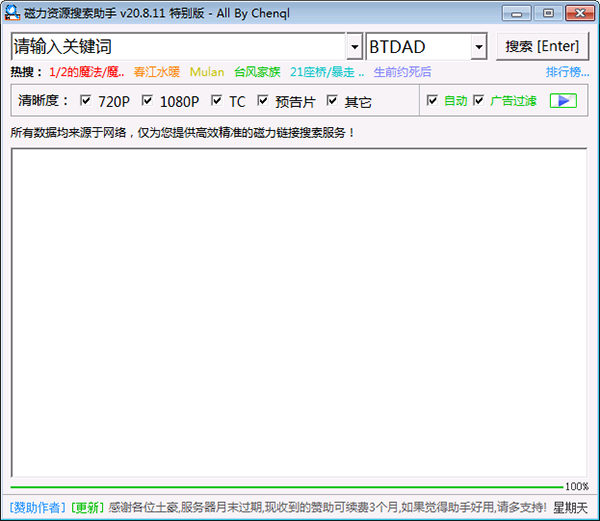This screenshot has width=600, height=521.
Task: Click the 星期天 weekday status text
Action: (570, 508)
